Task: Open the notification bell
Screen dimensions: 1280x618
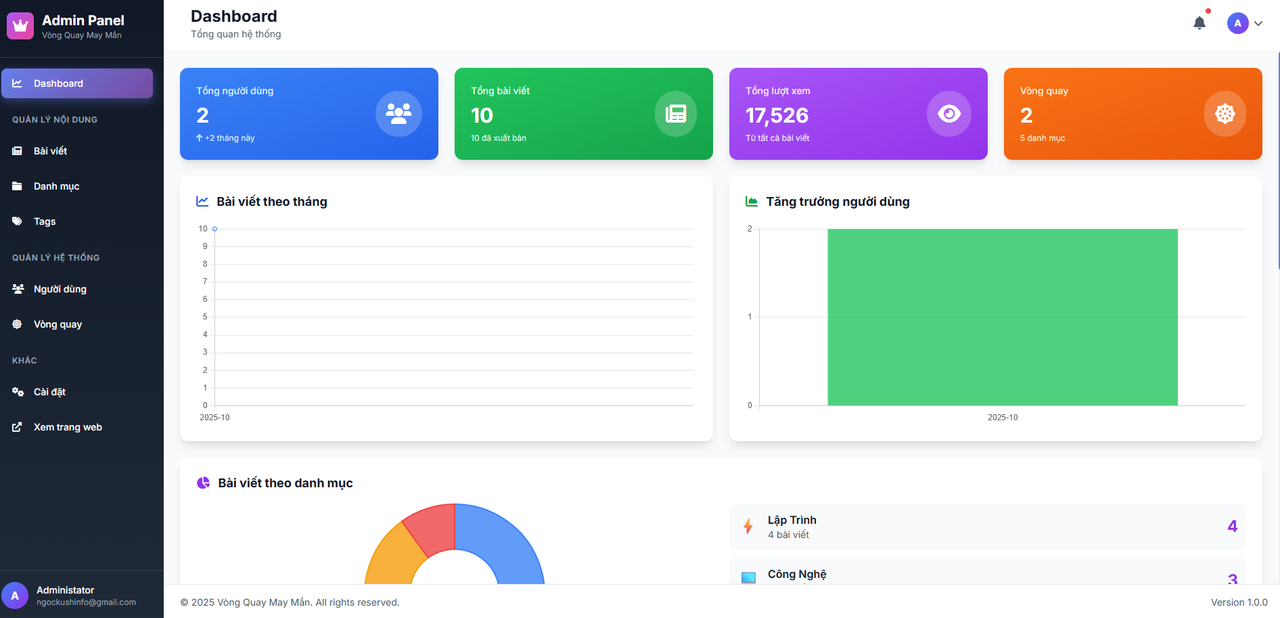Action: 1199,23
